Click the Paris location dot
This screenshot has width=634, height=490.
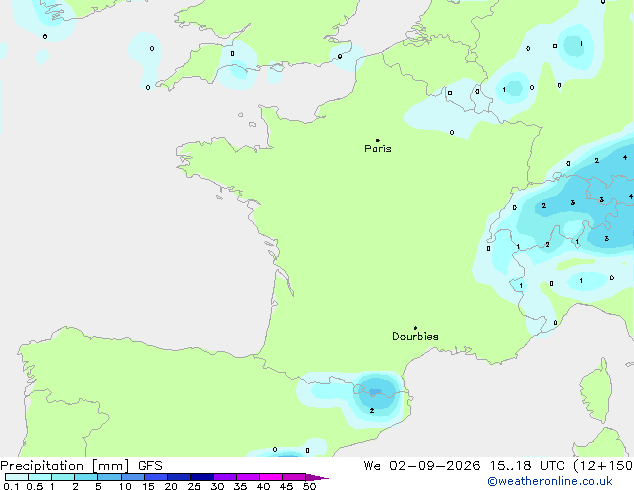coord(378,140)
